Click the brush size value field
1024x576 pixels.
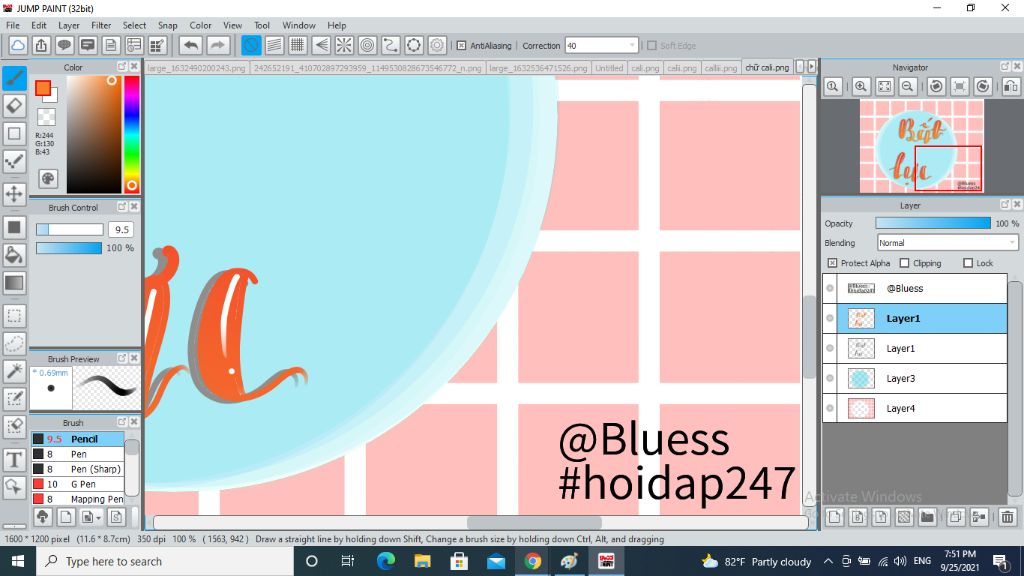click(x=121, y=229)
